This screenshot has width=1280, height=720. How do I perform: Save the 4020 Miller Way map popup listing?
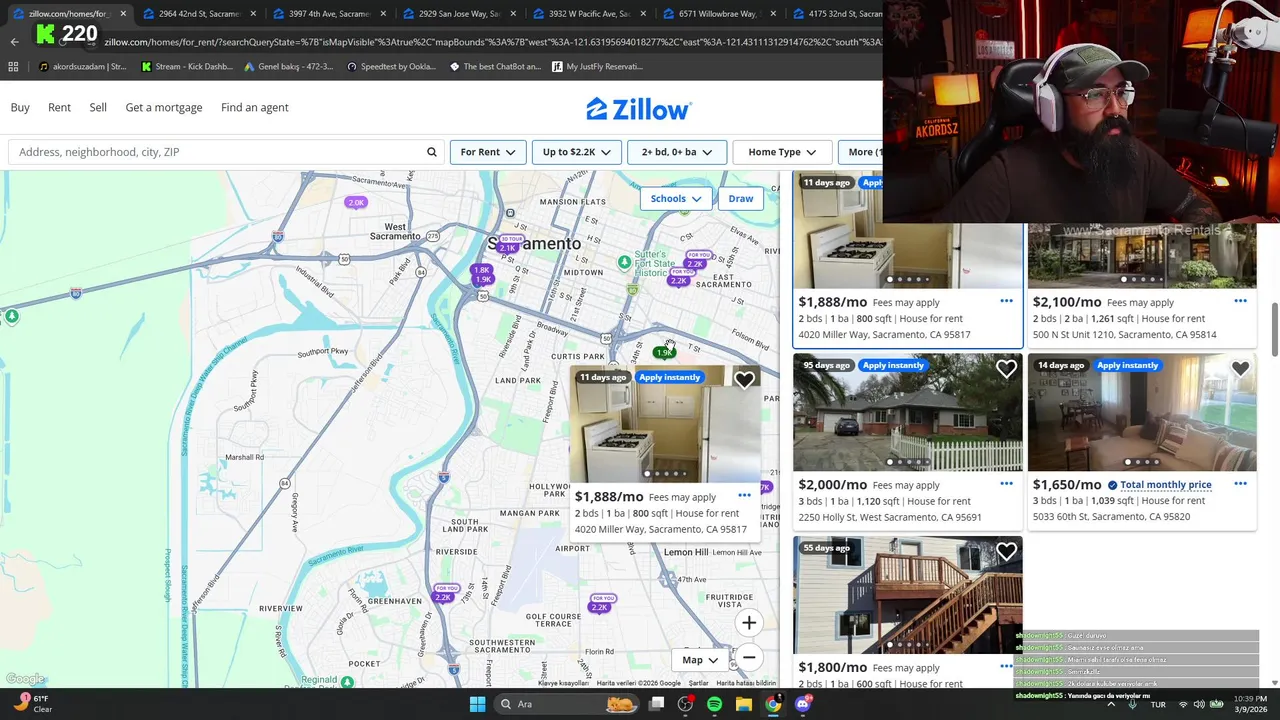[744, 380]
